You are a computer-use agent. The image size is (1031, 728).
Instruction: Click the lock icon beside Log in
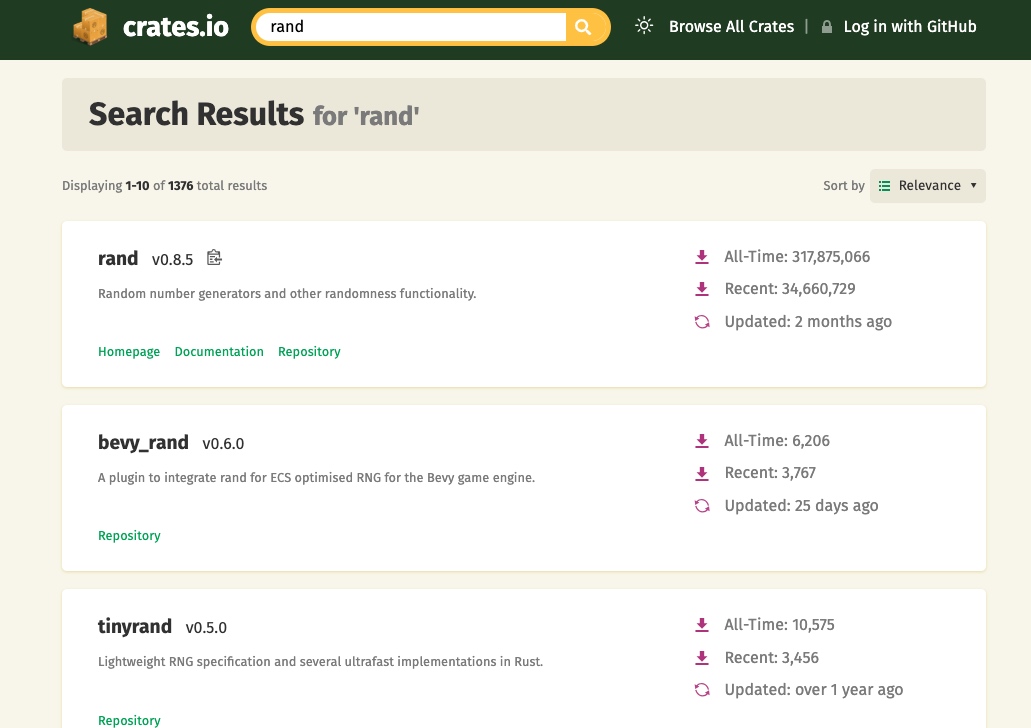click(827, 27)
